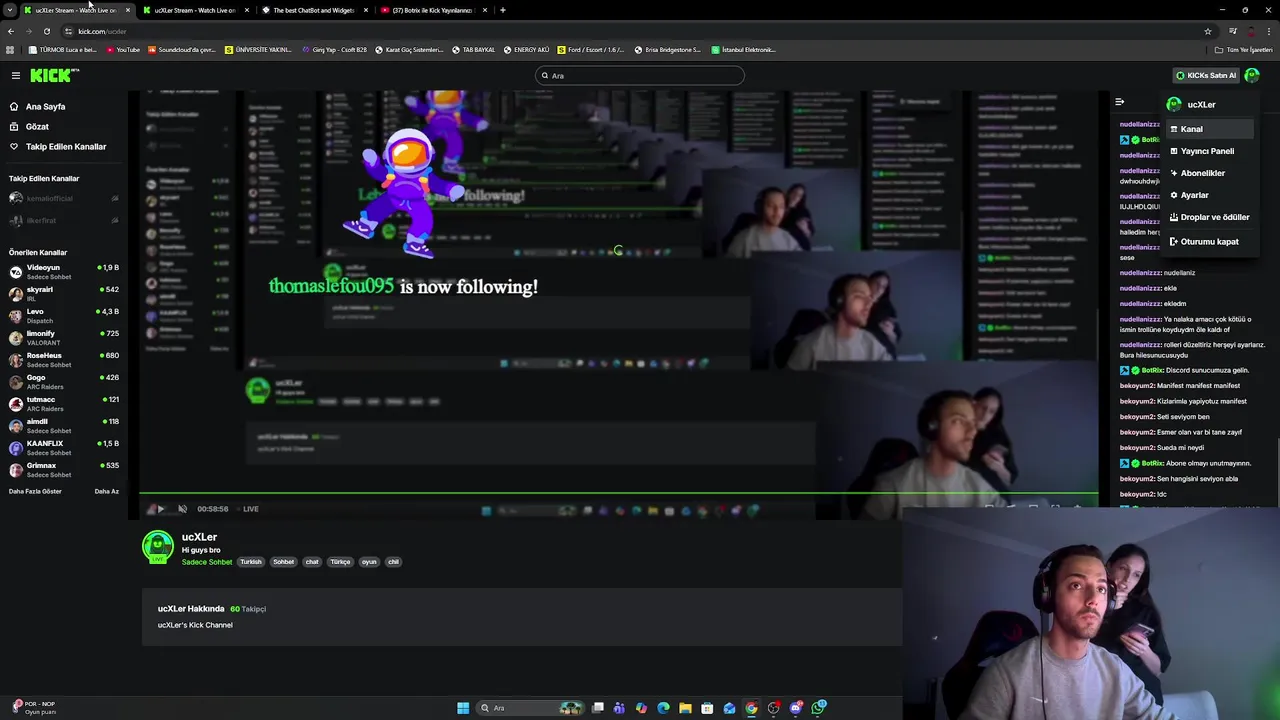Open the YouTube bookmark
This screenshot has width=1280, height=720.
coord(123,49)
